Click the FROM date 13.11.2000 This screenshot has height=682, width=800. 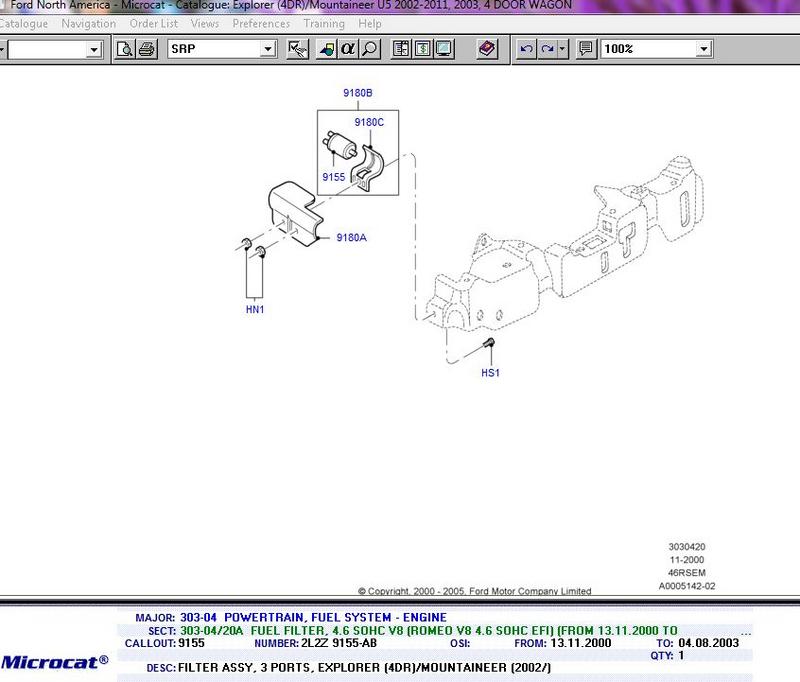pyautogui.click(x=581, y=643)
